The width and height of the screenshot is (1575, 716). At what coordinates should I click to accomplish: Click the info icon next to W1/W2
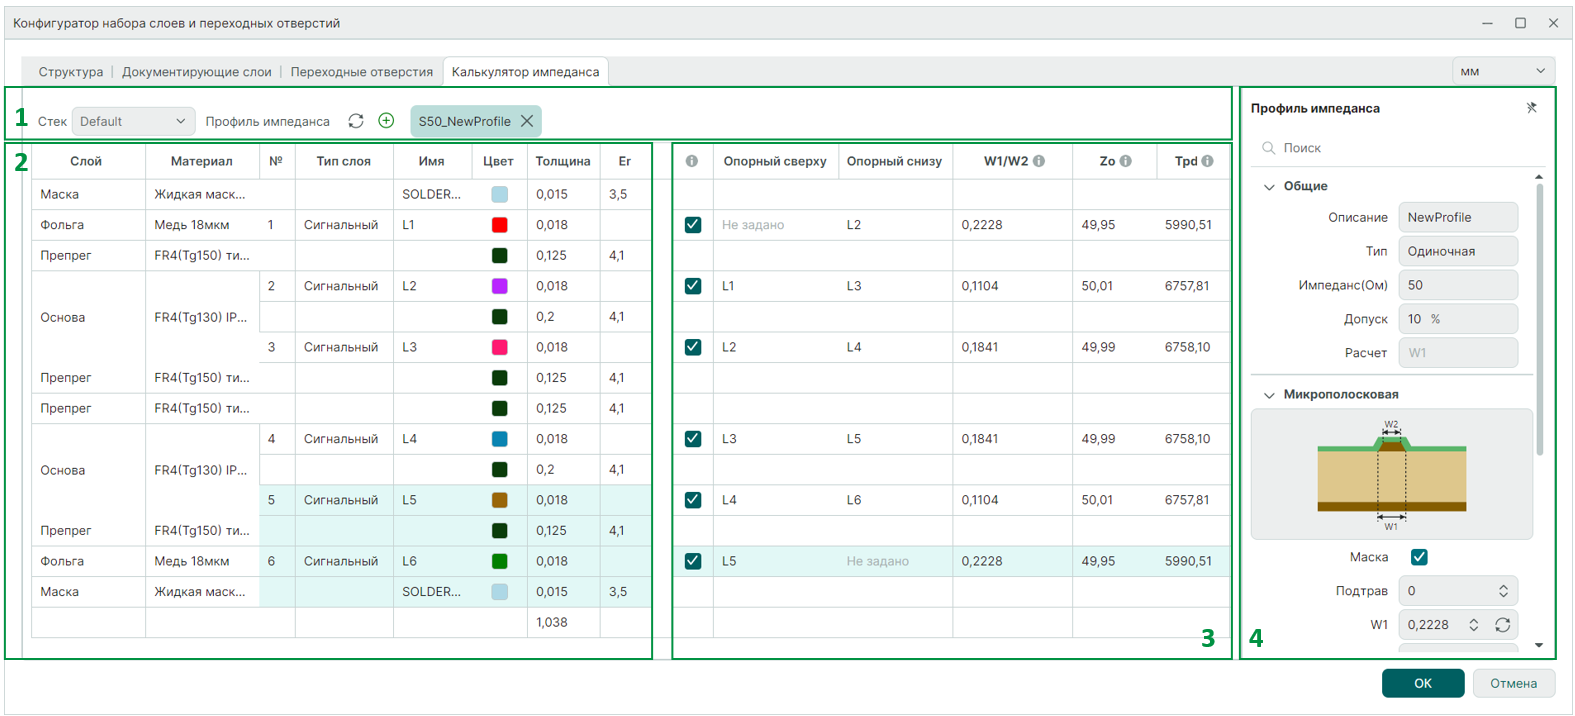pyautogui.click(x=1039, y=161)
